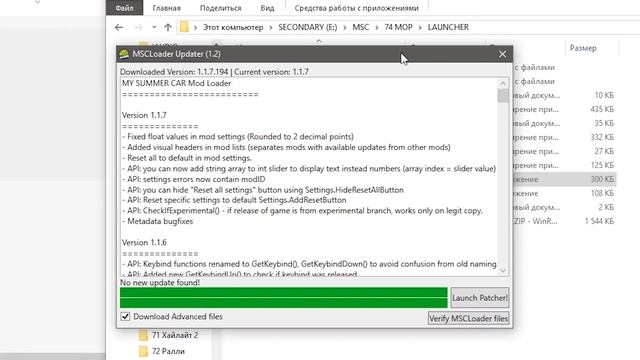Click Explorer back navigation arrow
The height and width of the screenshot is (360, 640).
119,27
